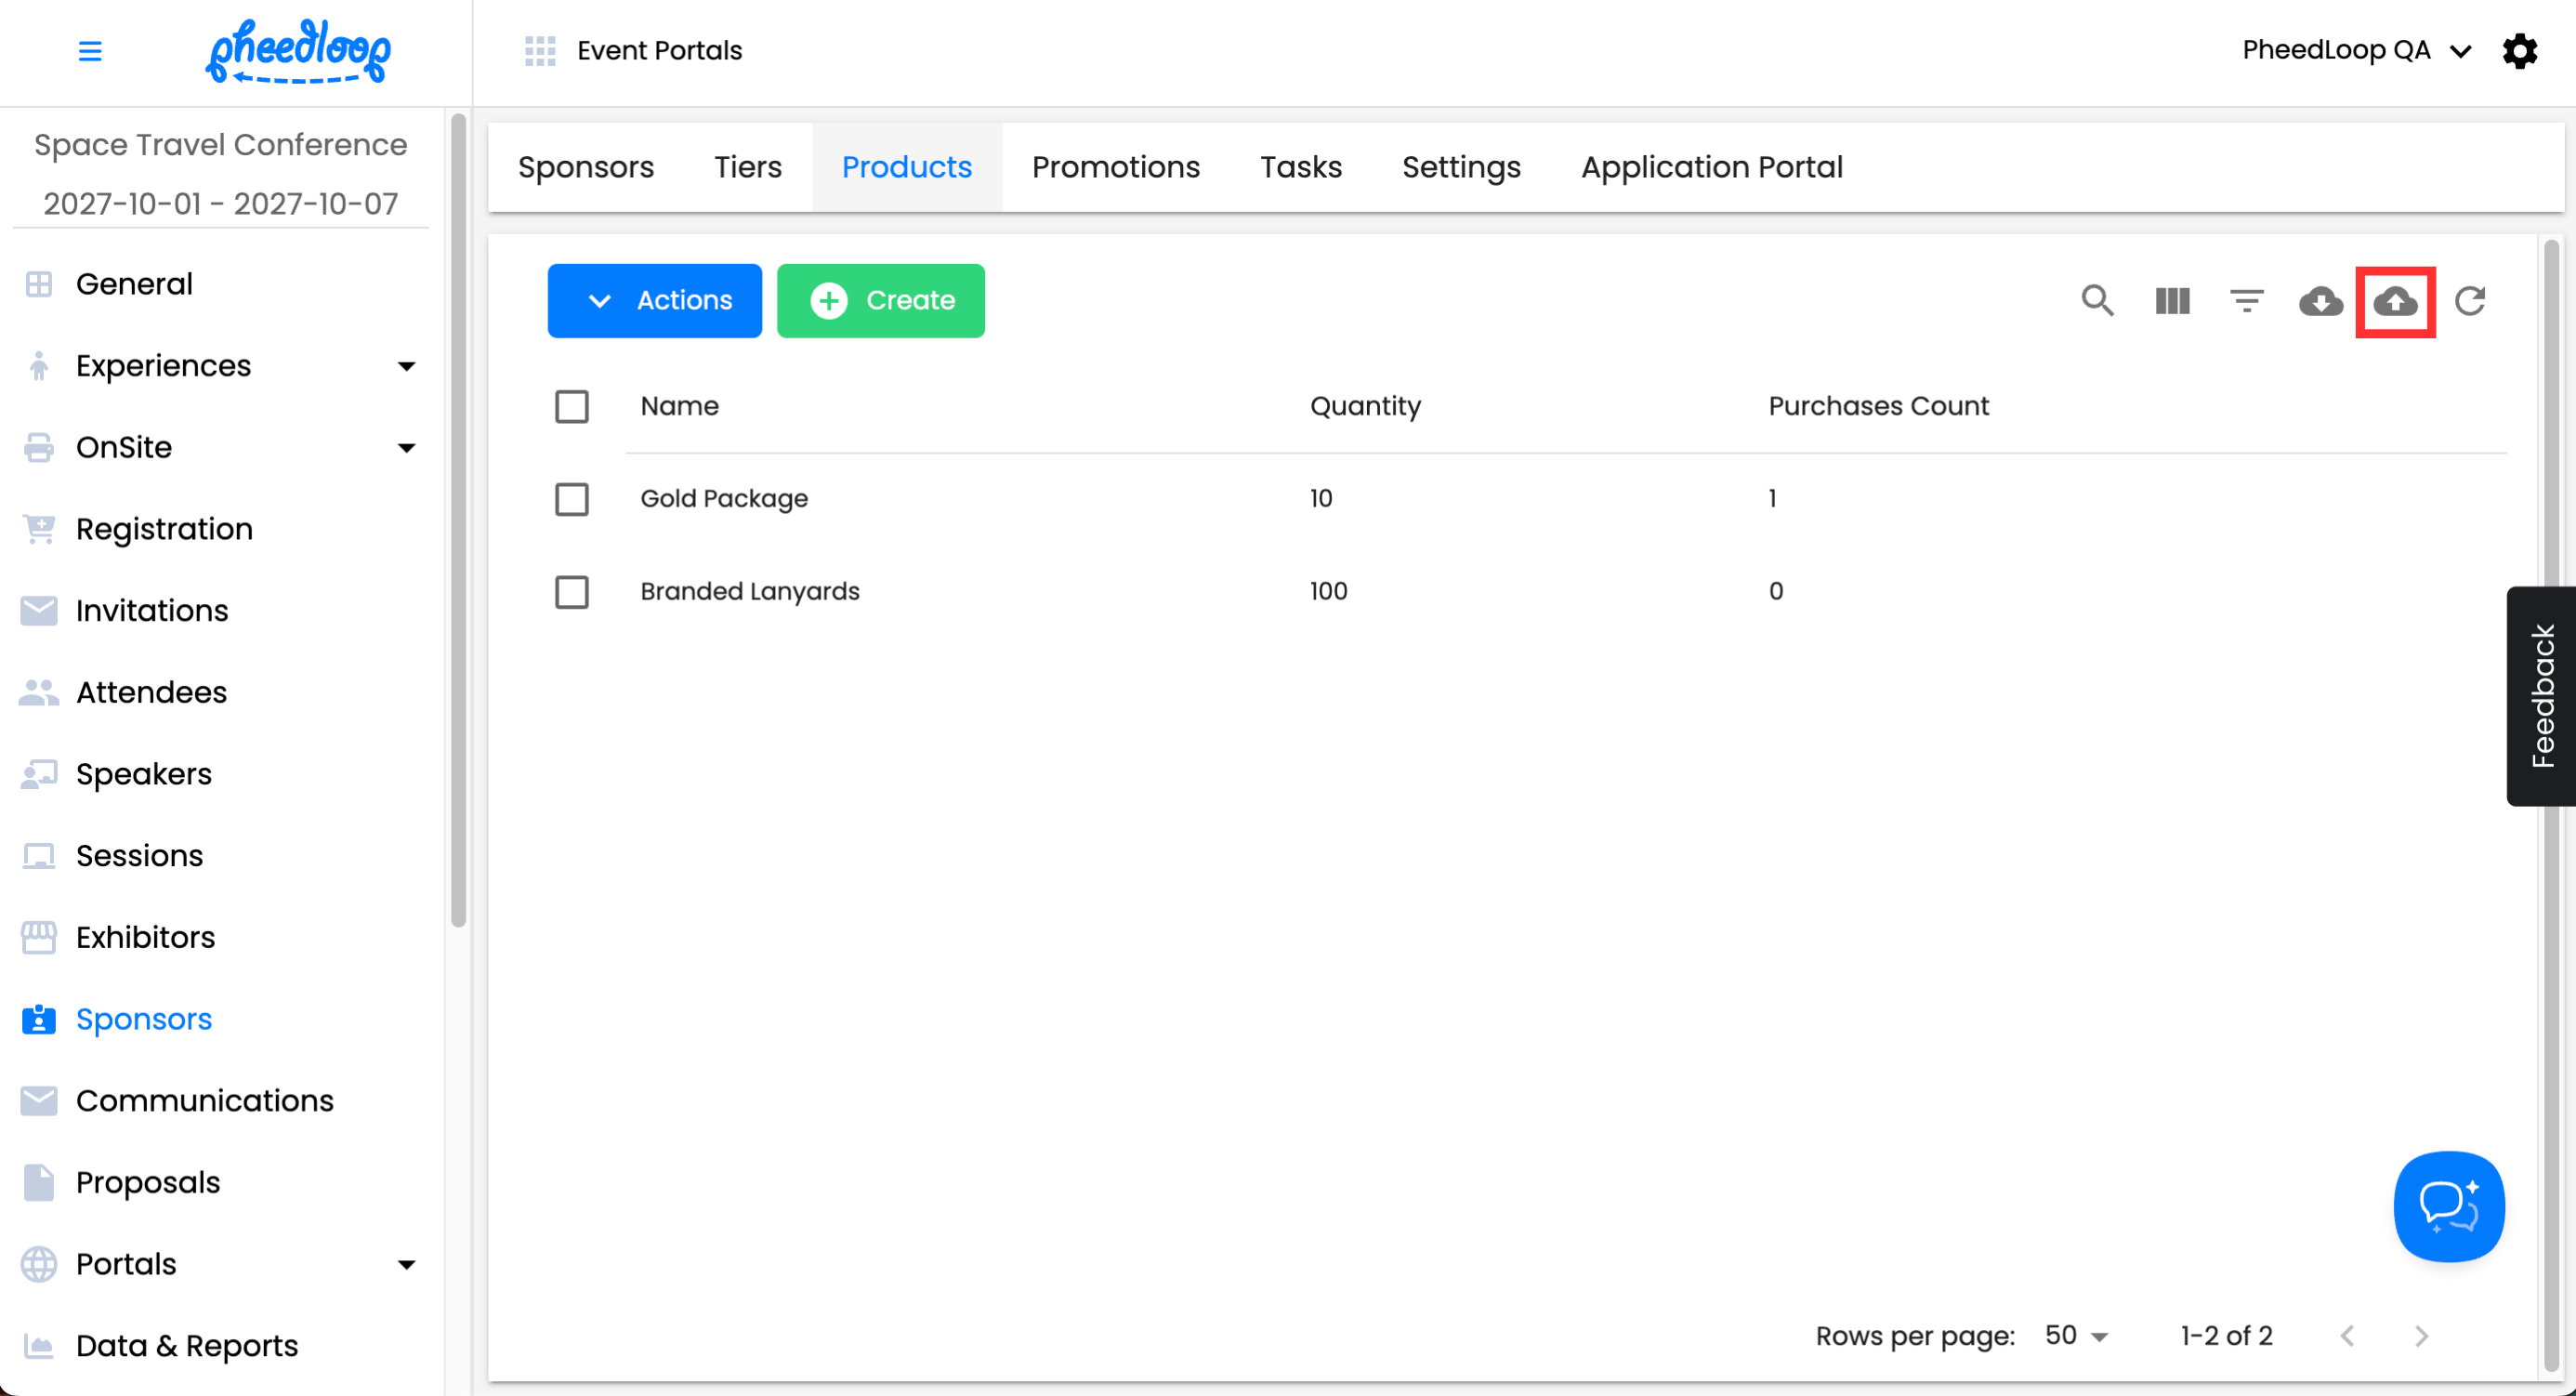The image size is (2576, 1396).
Task: Open the AI chat assistant bubble
Action: coord(2448,1206)
